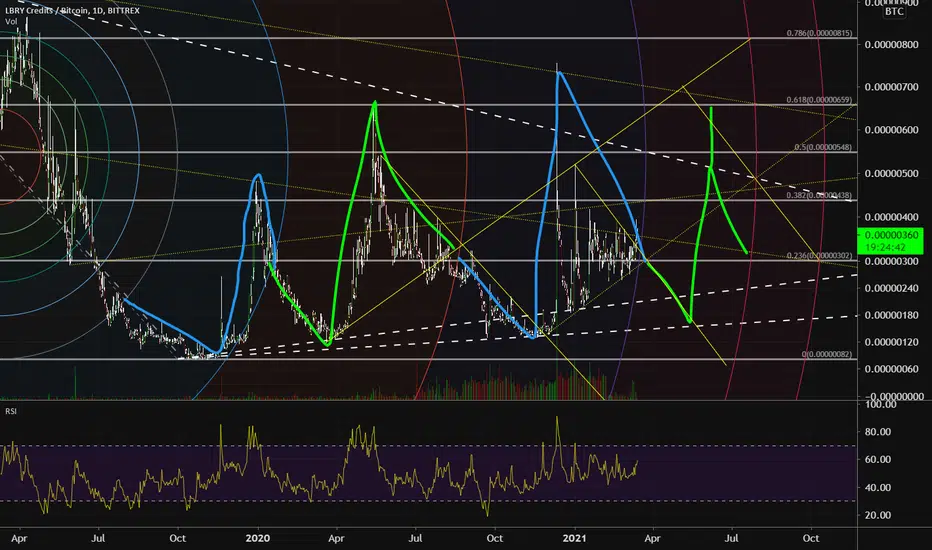This screenshot has width=932, height=550.
Task: Click the 0.00000700 price axis label
Action: (x=891, y=87)
